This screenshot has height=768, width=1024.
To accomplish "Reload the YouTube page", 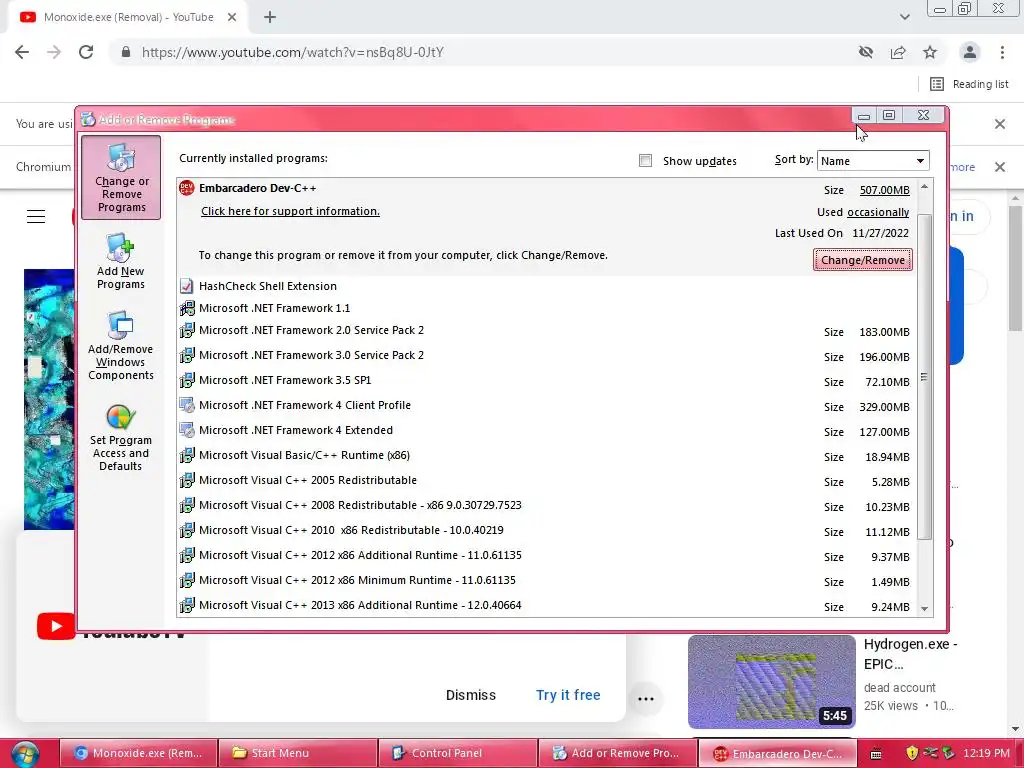I will (86, 52).
